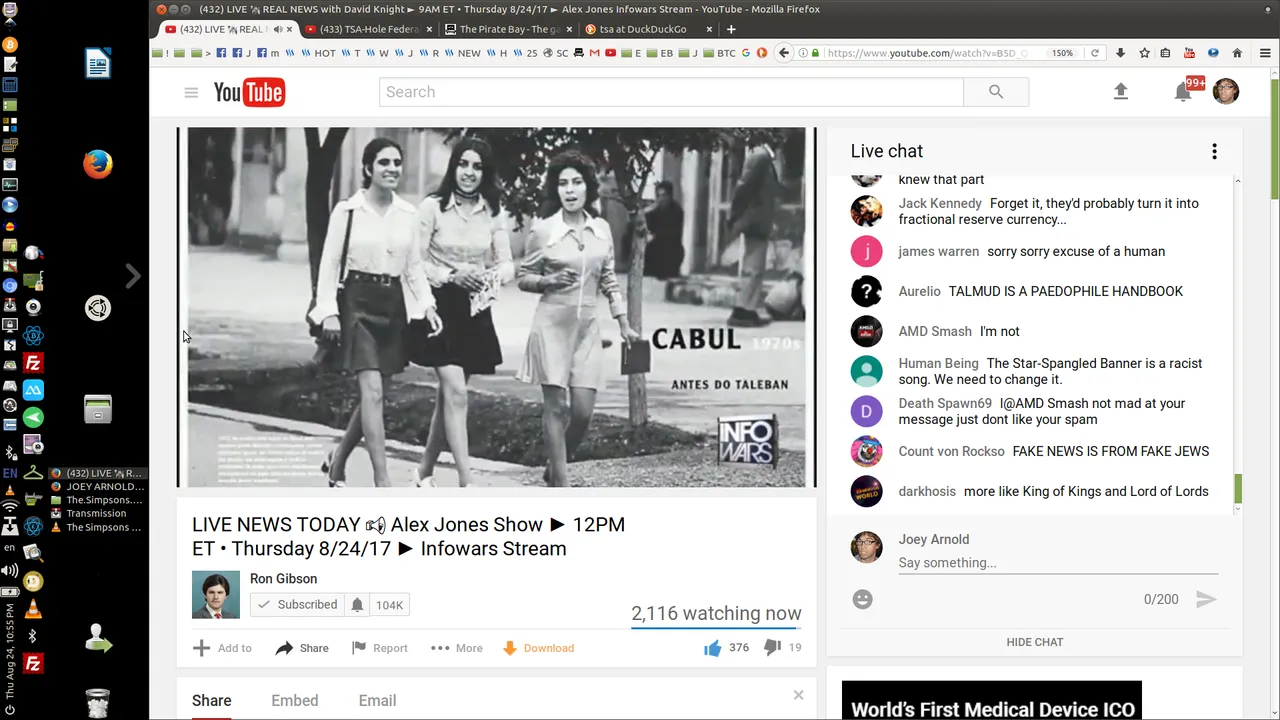Click the Share action under video
This screenshot has width=1280, height=720.
click(x=302, y=648)
